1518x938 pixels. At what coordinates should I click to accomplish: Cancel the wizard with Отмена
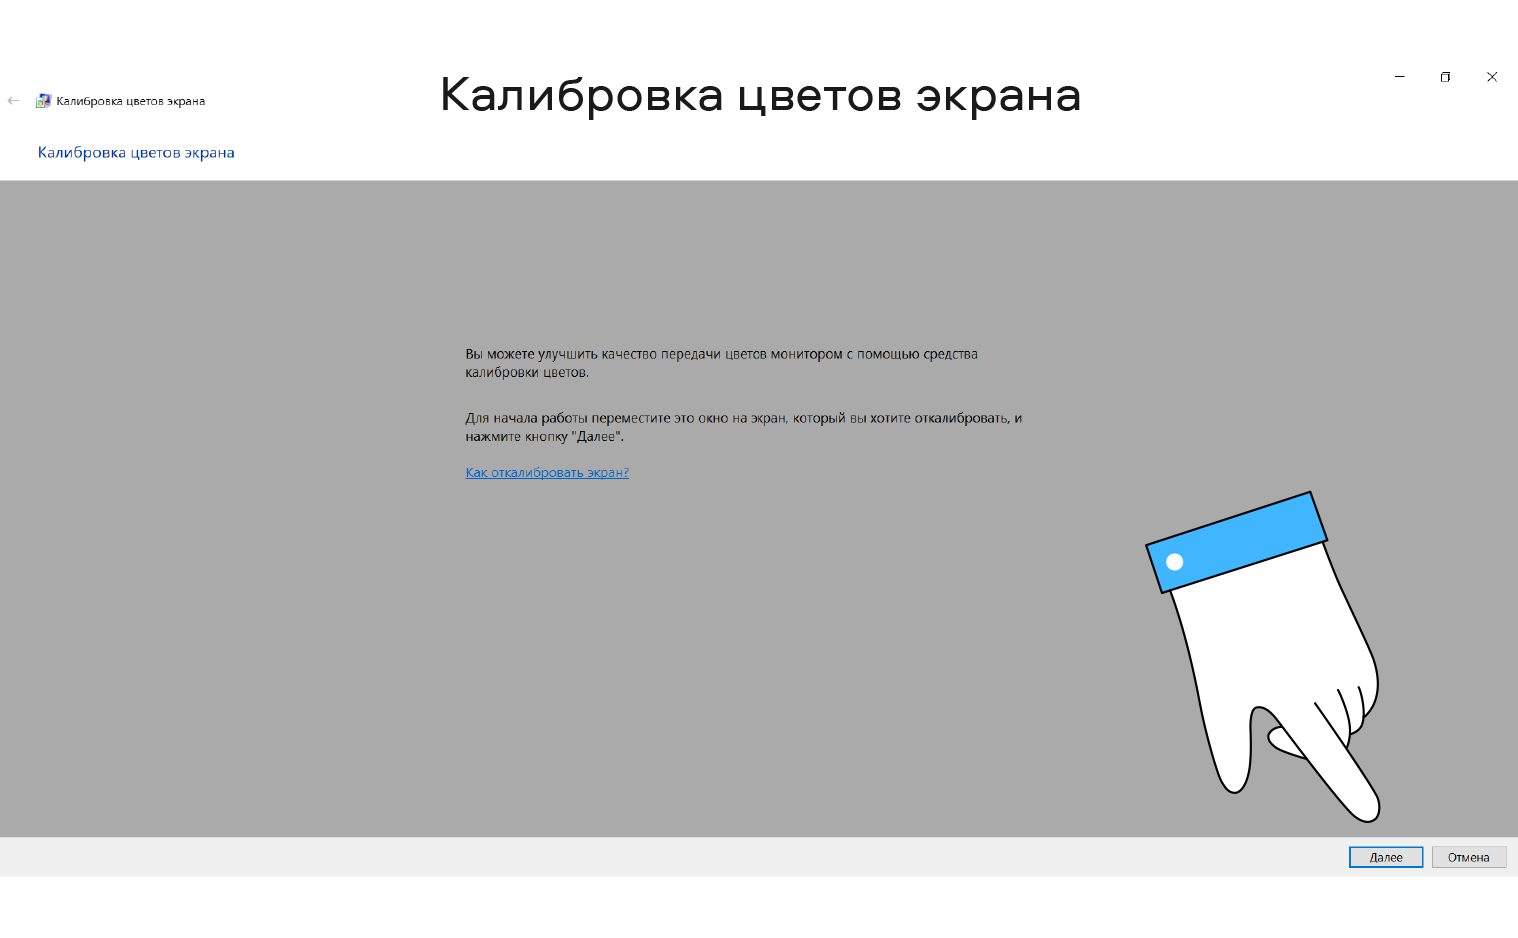(1468, 857)
